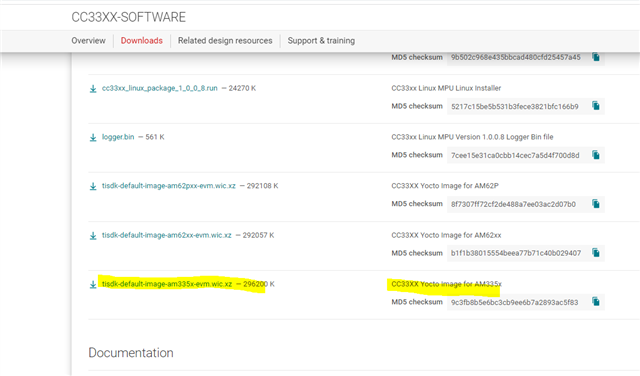The height and width of the screenshot is (376, 640).
Task: Click description CC33xx Linux MPU Linux Installer
Action: [x=446, y=88]
